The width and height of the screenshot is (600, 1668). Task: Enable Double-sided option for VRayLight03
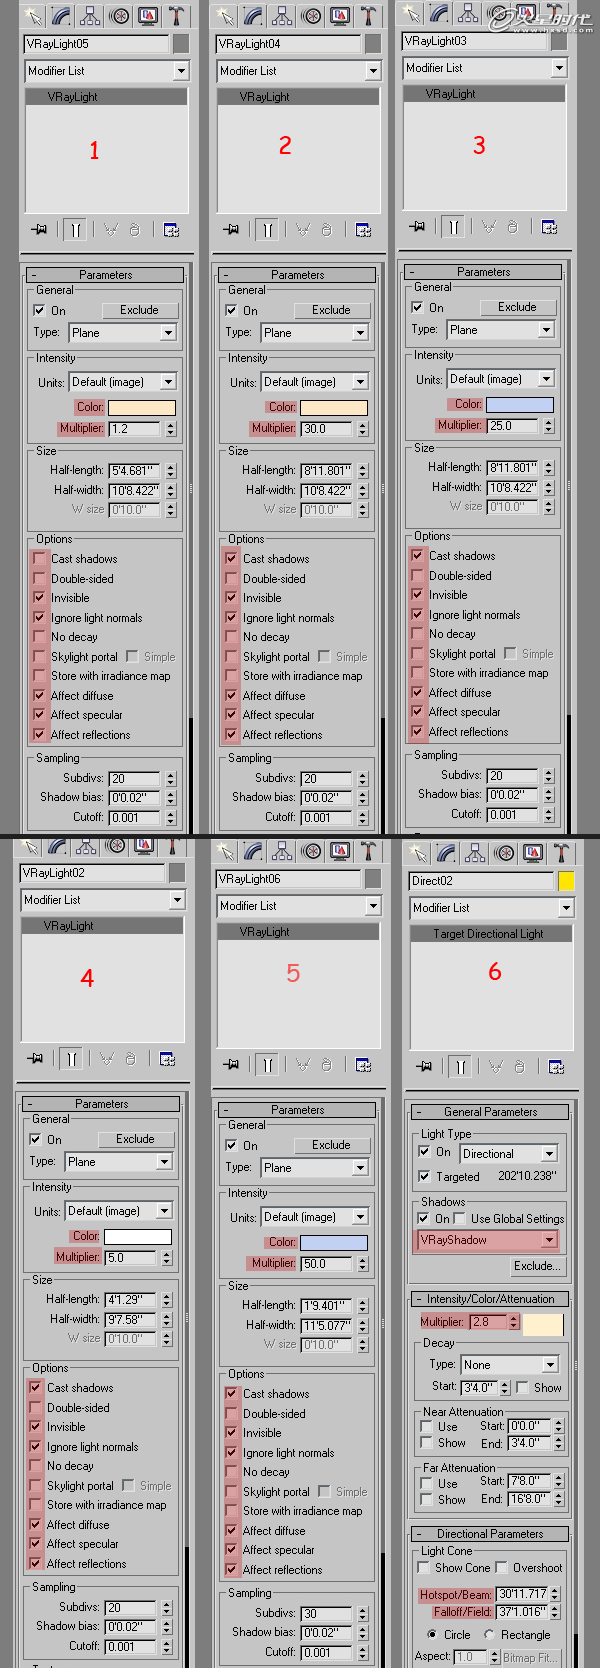pyautogui.click(x=418, y=576)
